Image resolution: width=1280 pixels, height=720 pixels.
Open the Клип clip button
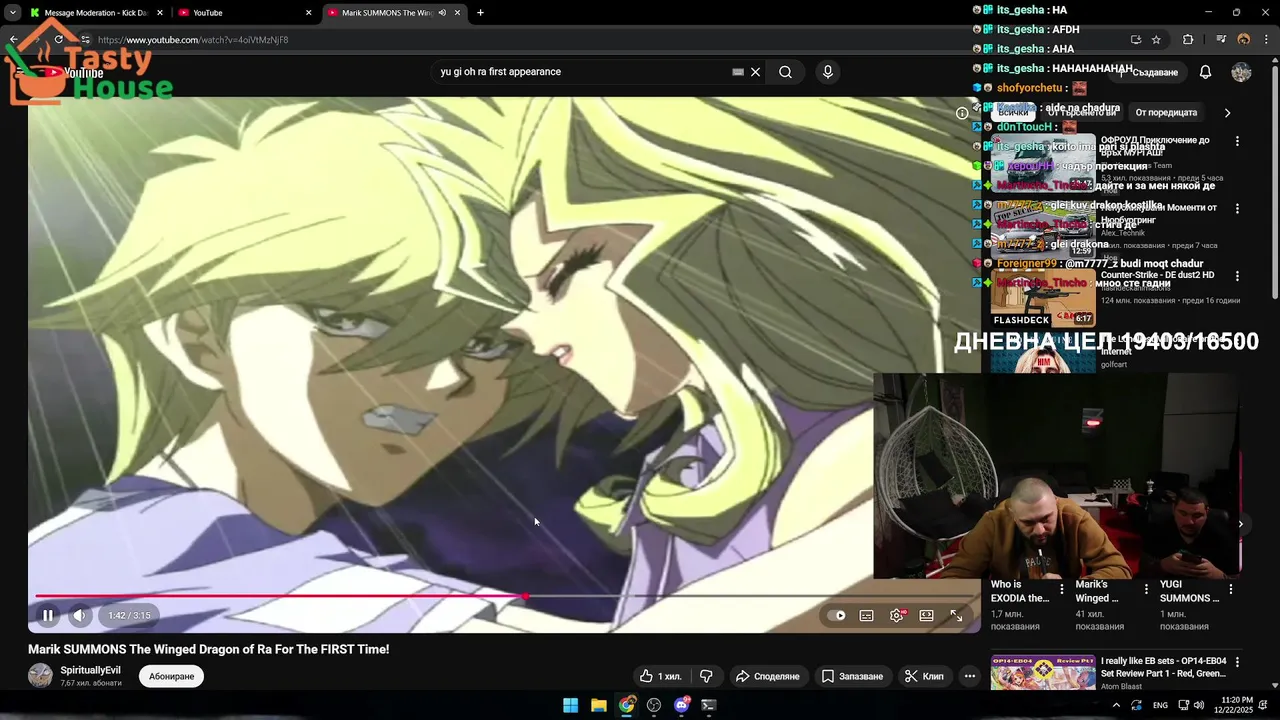coord(924,676)
